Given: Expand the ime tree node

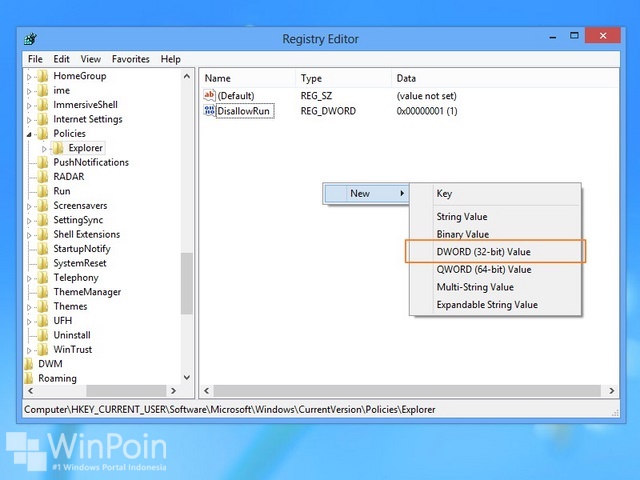Looking at the screenshot, I should (x=29, y=91).
